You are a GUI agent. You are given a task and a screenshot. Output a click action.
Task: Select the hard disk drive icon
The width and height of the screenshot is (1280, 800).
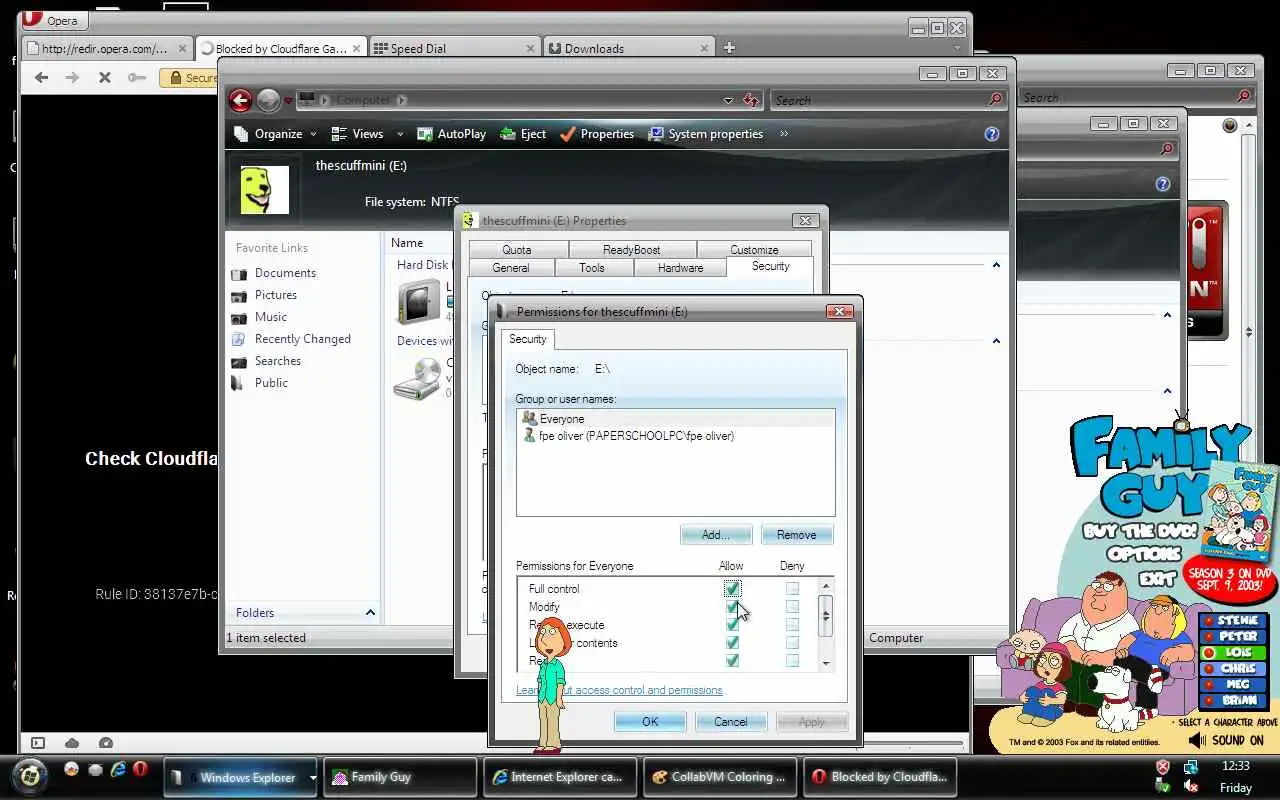click(418, 300)
